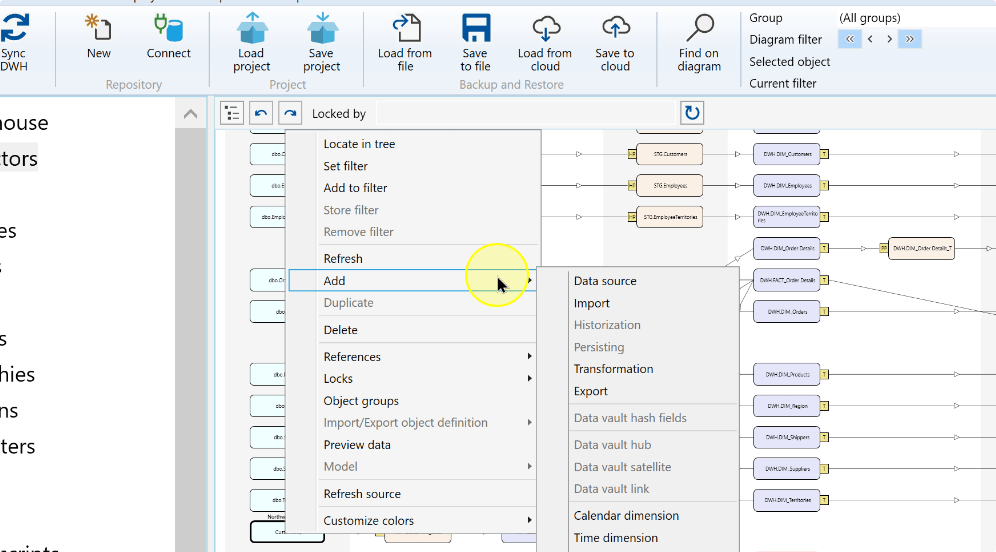Image resolution: width=996 pixels, height=552 pixels.
Task: Click the Current filter label
Action: (783, 83)
